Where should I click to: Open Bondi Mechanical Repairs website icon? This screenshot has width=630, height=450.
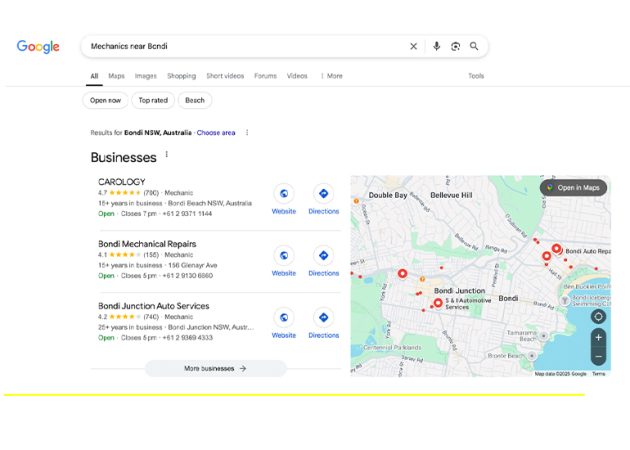284,256
